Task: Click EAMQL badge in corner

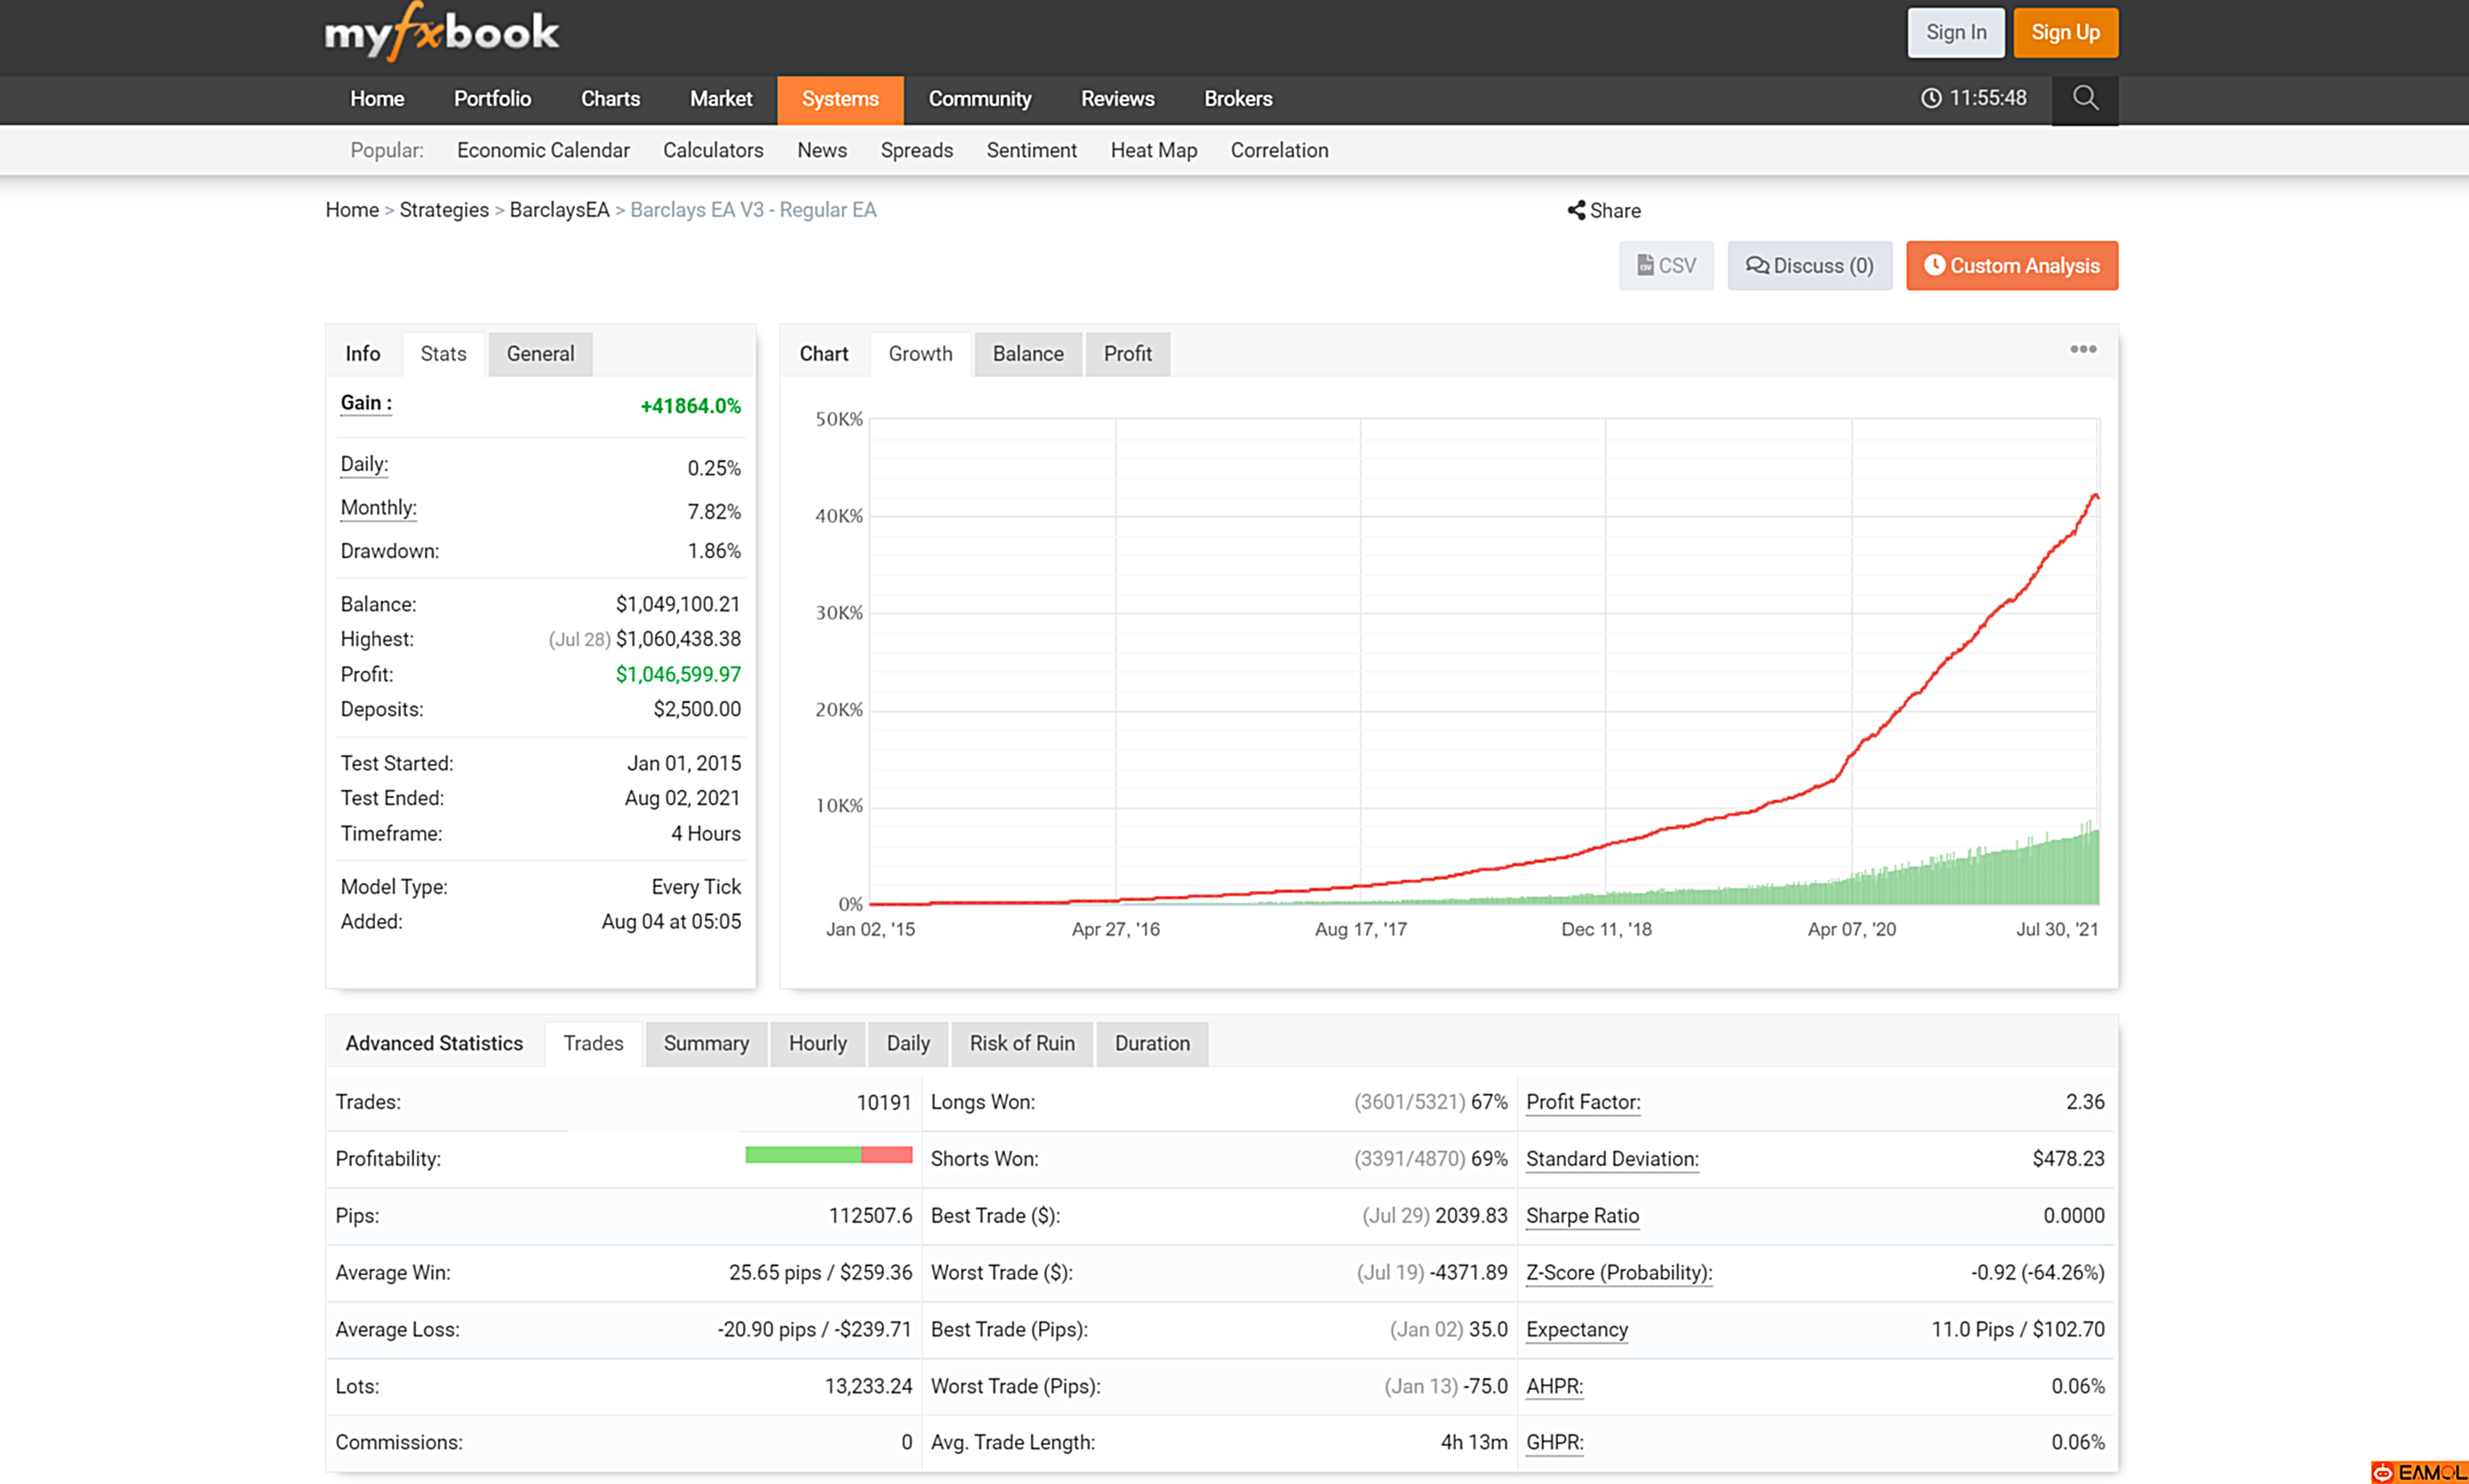Action: coord(2418,1472)
